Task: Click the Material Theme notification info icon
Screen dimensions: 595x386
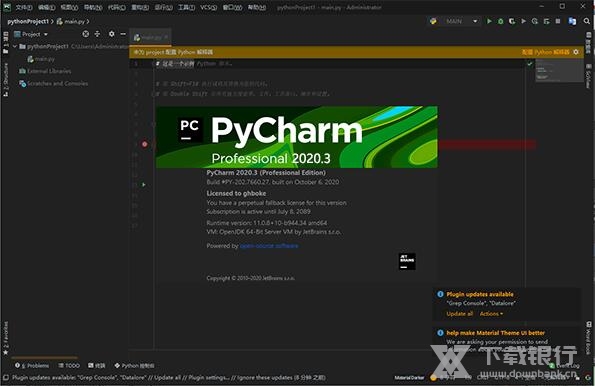Action: [440, 333]
